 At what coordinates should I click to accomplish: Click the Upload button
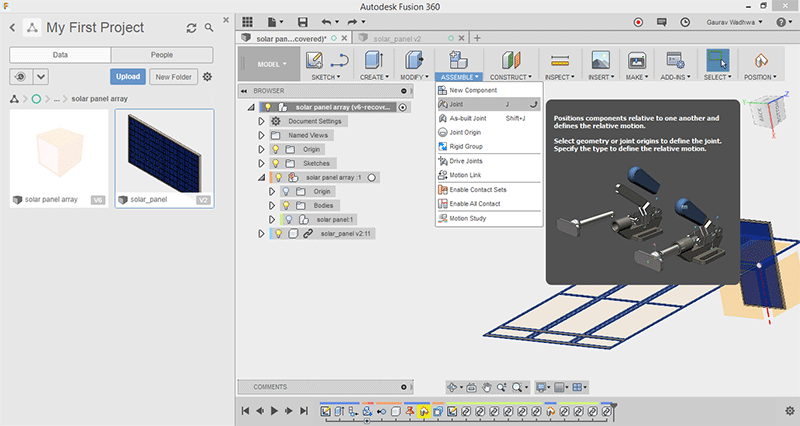pos(127,76)
